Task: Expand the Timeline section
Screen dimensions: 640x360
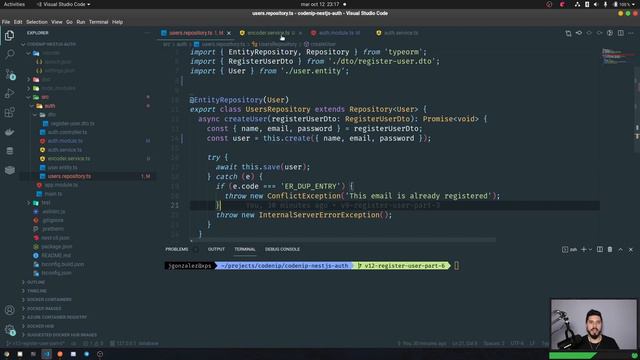Action: click(x=37, y=291)
